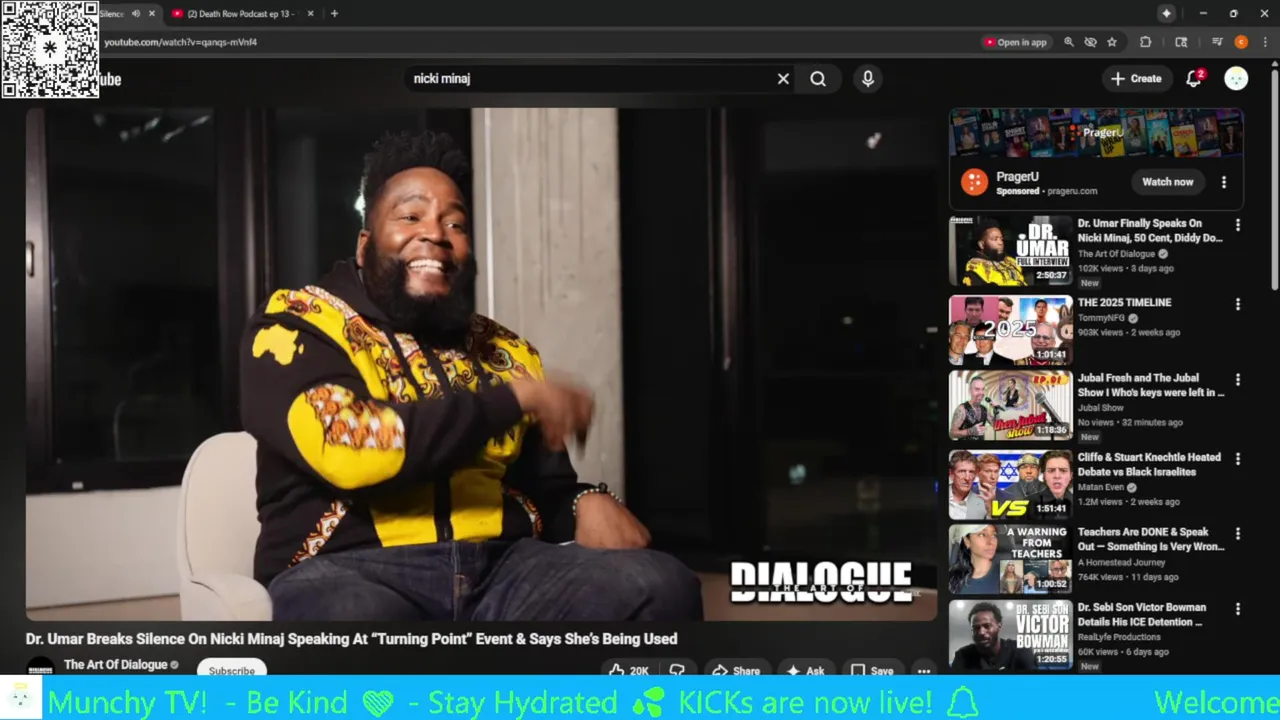Open The Art Of Dialogue channel name

point(115,665)
